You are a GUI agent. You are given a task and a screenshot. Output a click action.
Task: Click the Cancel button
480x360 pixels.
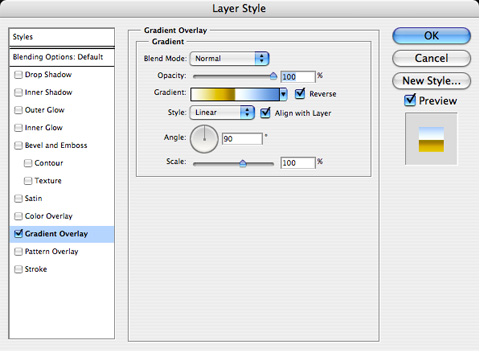431,58
